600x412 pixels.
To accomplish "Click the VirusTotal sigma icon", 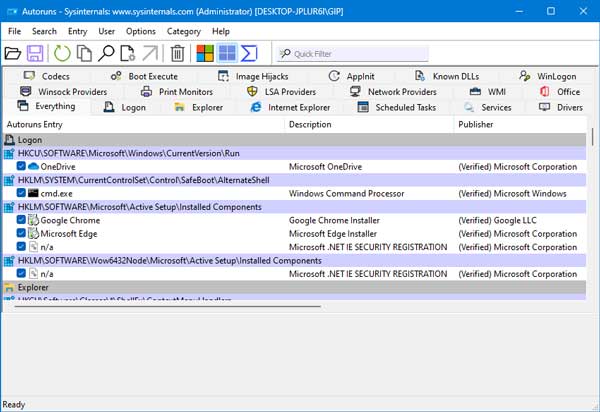I will click(x=249, y=53).
